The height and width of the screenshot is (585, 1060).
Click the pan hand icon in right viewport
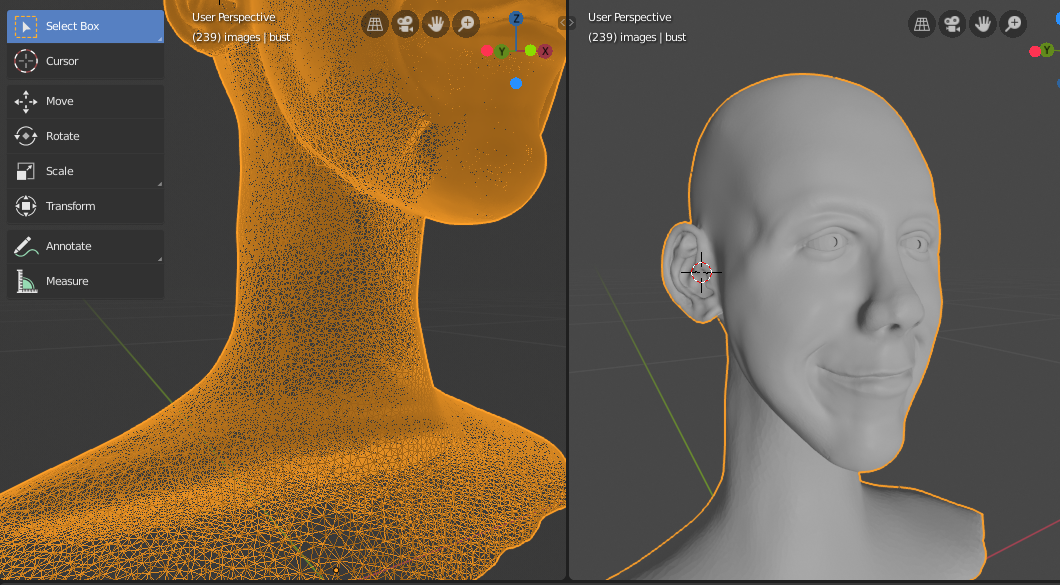click(x=982, y=24)
